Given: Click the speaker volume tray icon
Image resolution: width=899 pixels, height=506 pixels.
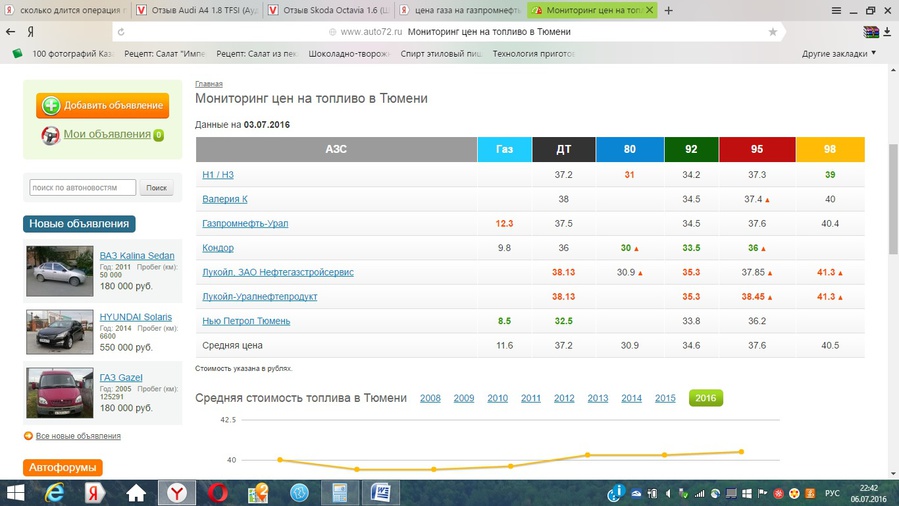Looking at the screenshot, I should [x=668, y=493].
